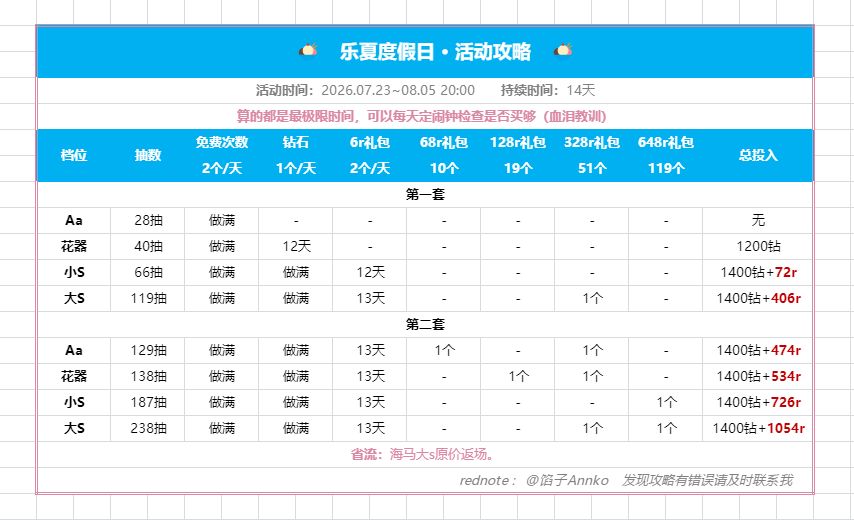
Task: Click the 持续时间: 14天 text
Action: [x=548, y=90]
